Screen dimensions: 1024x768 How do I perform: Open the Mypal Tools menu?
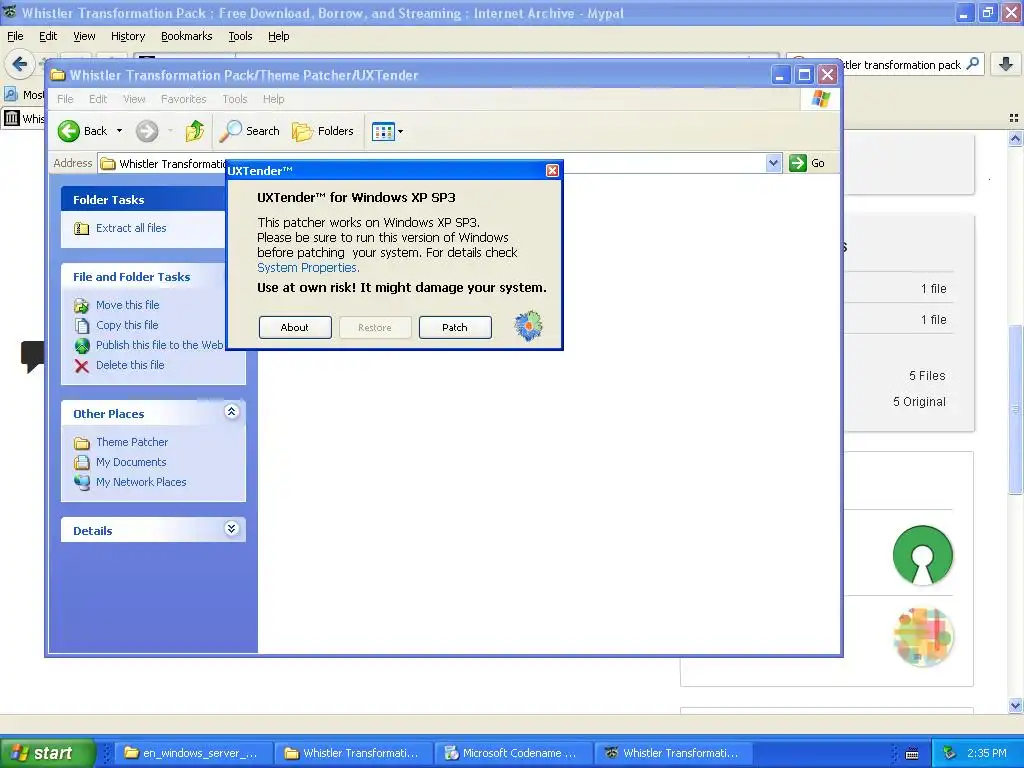pyautogui.click(x=240, y=36)
